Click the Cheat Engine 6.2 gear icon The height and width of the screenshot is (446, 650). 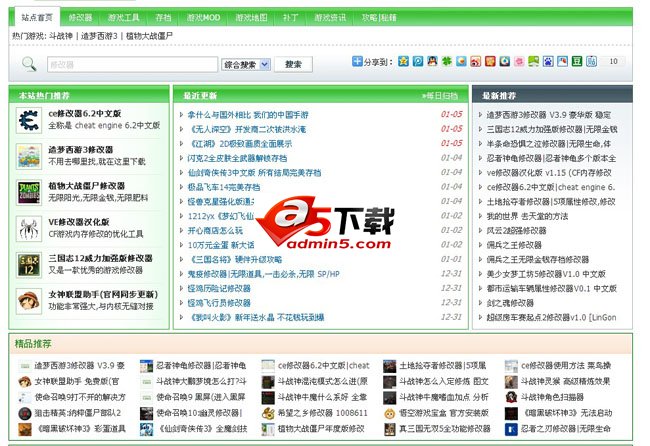pos(27,120)
